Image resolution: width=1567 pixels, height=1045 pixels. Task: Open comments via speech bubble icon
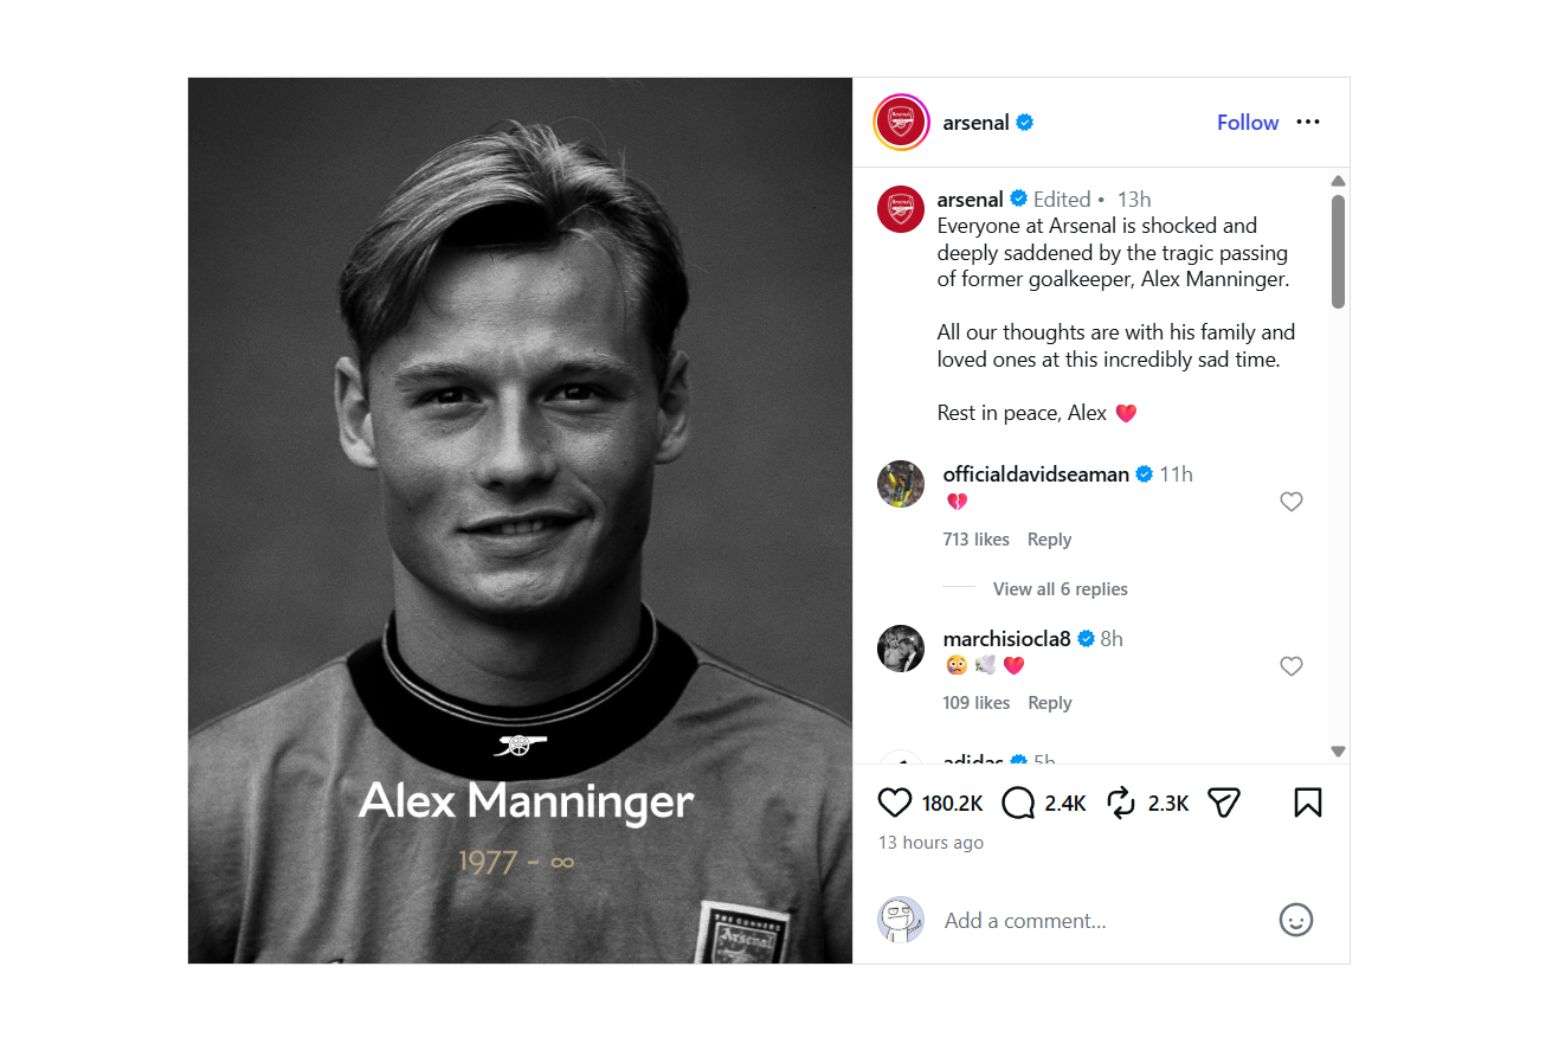pos(1017,803)
